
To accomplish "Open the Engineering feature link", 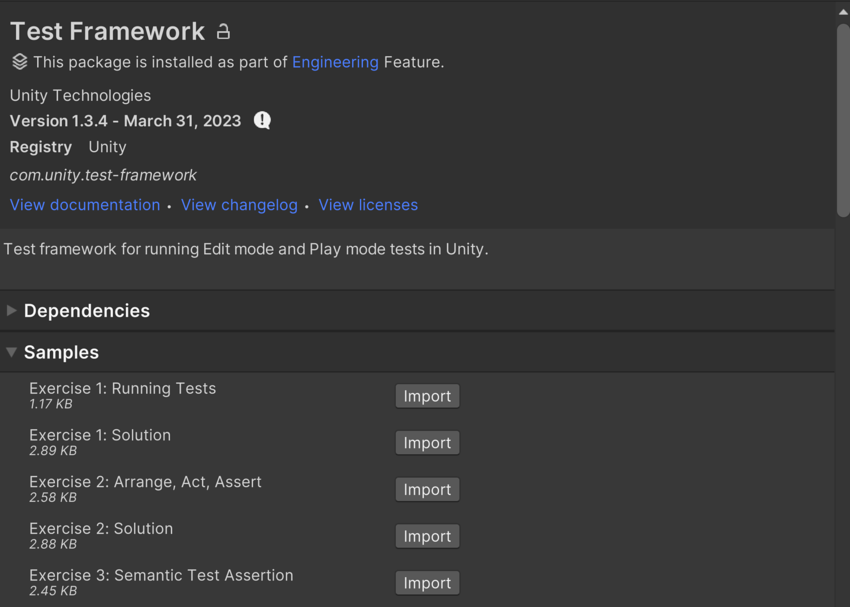I will (x=335, y=62).
